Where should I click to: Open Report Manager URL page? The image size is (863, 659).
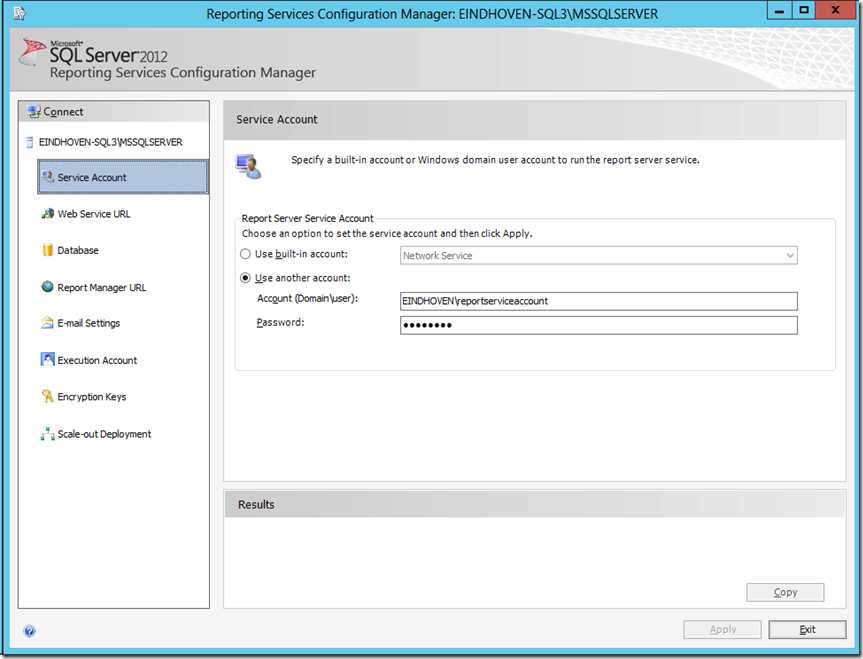point(102,287)
